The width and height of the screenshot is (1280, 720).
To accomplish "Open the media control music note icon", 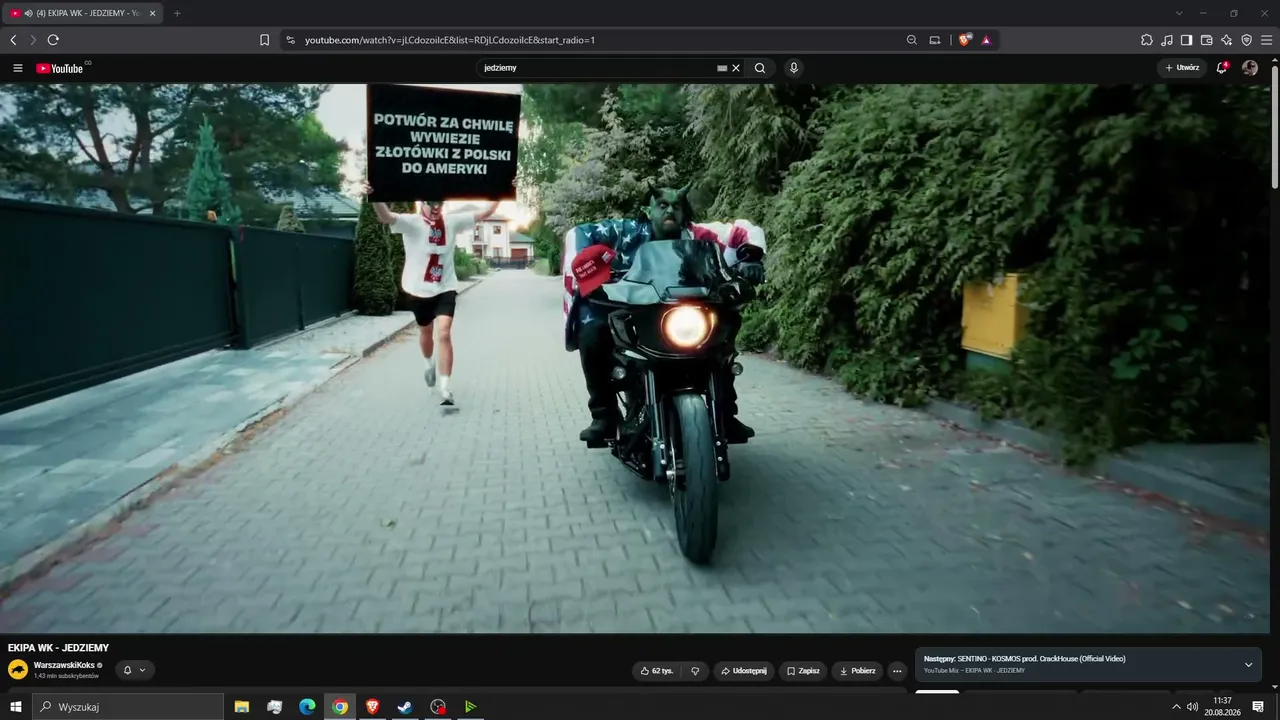I will coord(1167,40).
